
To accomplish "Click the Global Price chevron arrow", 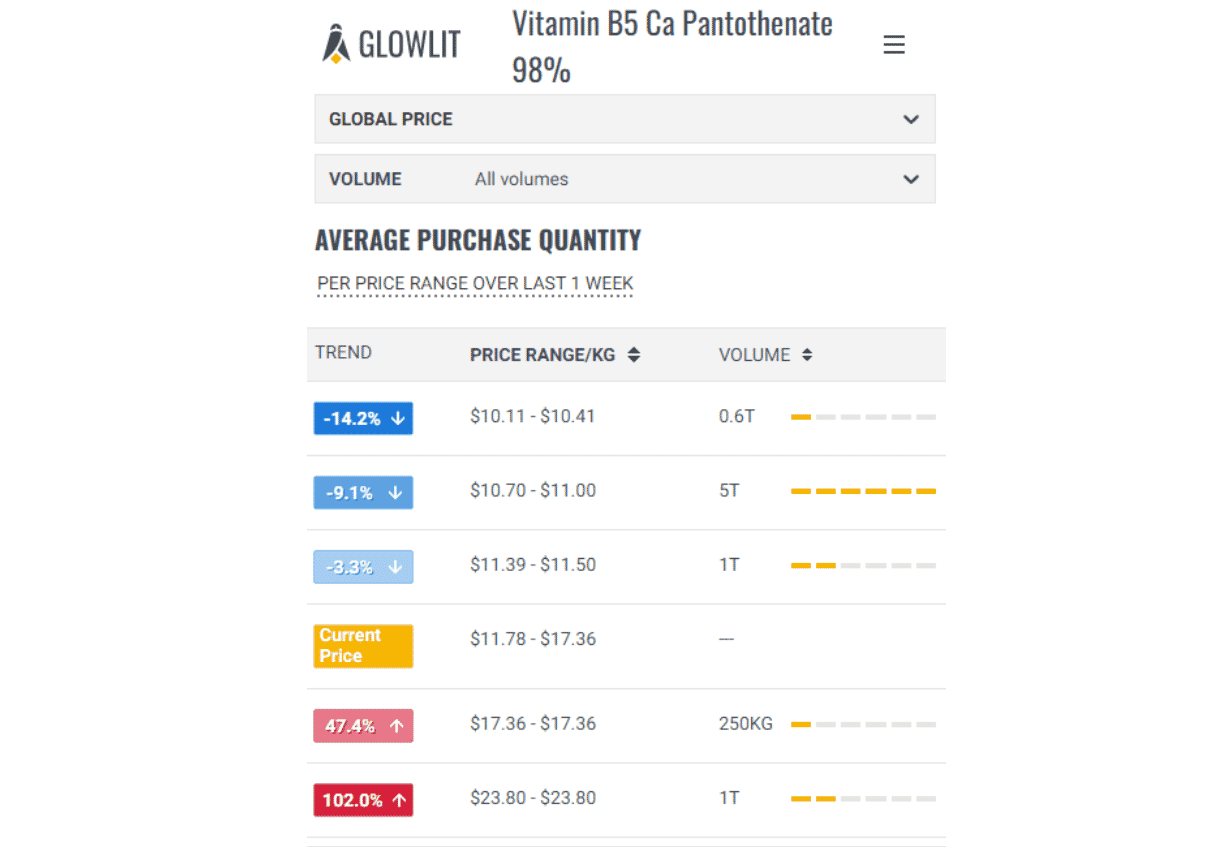I will pyautogui.click(x=911, y=119).
